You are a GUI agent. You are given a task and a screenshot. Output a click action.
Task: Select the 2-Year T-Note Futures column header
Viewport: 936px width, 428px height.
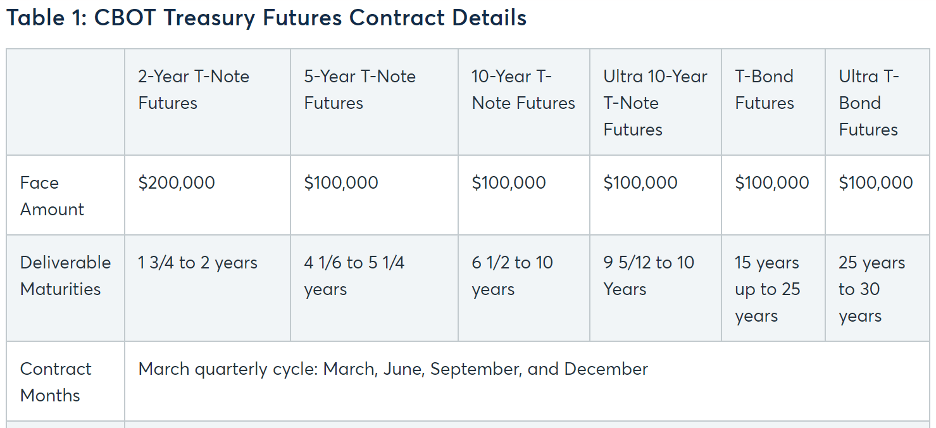pyautogui.click(x=208, y=102)
